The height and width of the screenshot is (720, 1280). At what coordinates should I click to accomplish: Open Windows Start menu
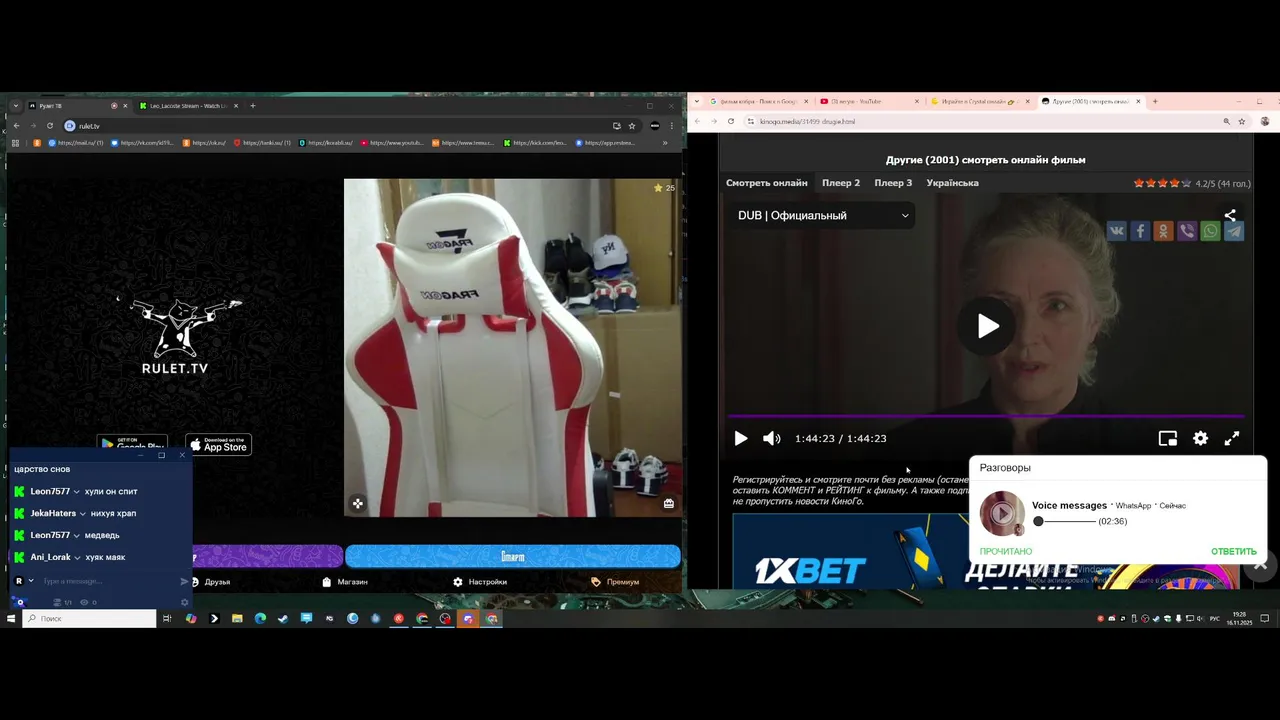click(x=11, y=619)
